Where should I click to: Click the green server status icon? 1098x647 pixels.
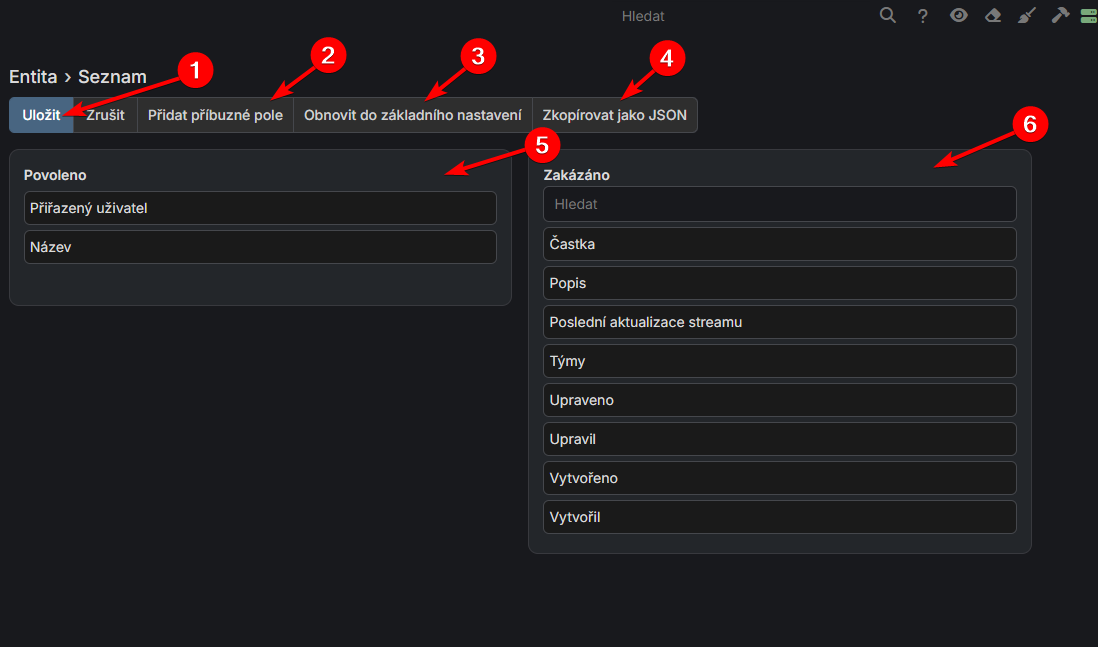tap(1087, 15)
